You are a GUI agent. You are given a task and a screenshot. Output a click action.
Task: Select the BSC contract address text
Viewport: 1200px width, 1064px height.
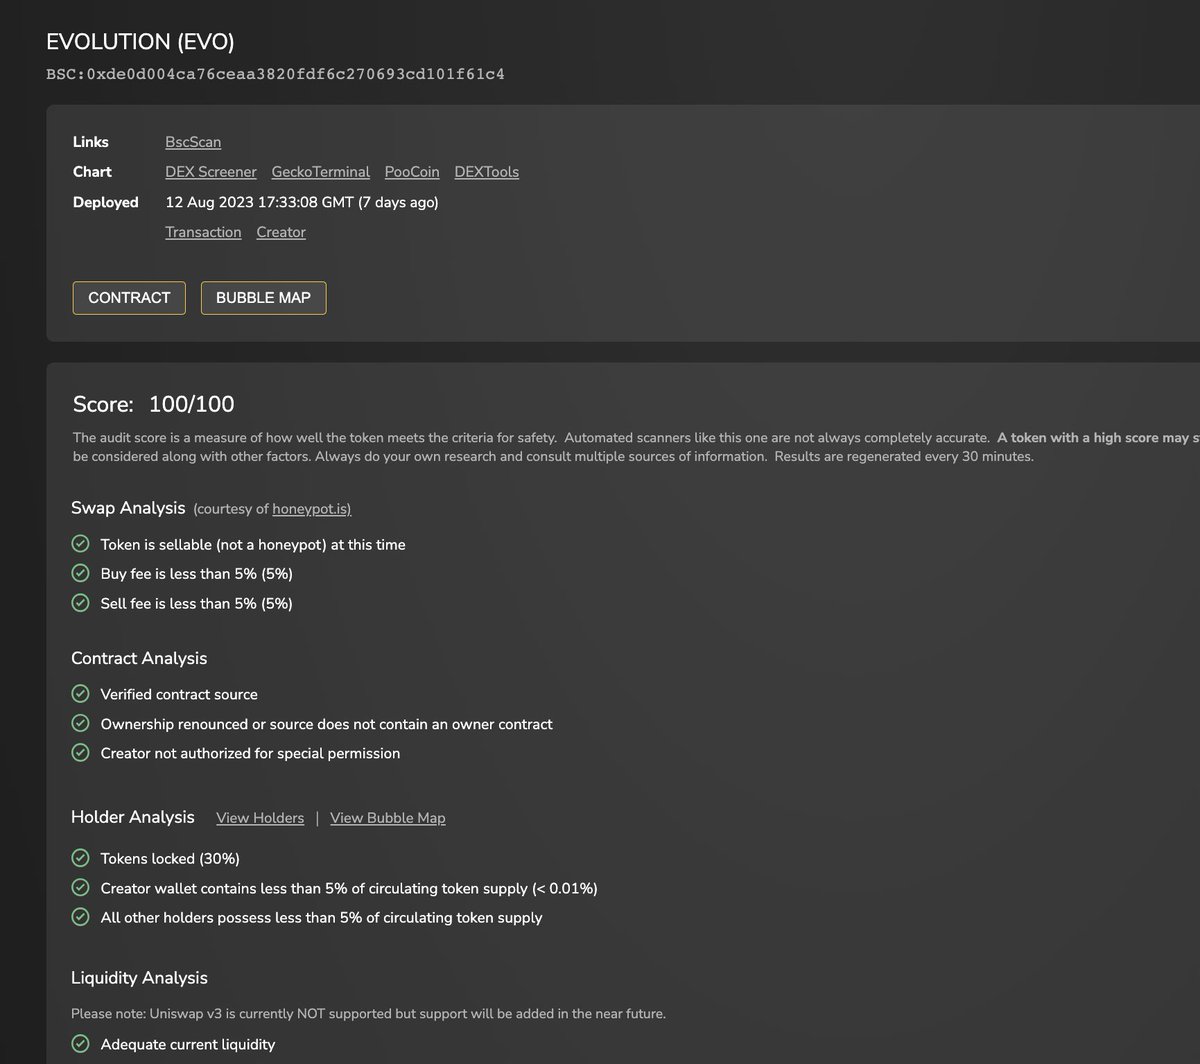coord(275,75)
